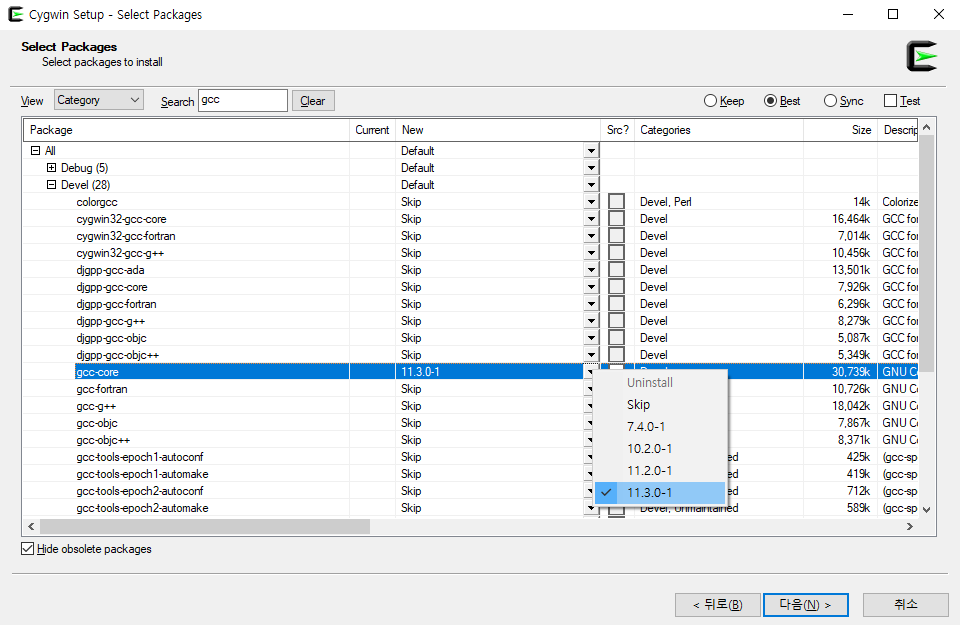This screenshot has width=960, height=625.
Task: Click the horizontal scrollbar thumb
Action: pyautogui.click(x=205, y=526)
